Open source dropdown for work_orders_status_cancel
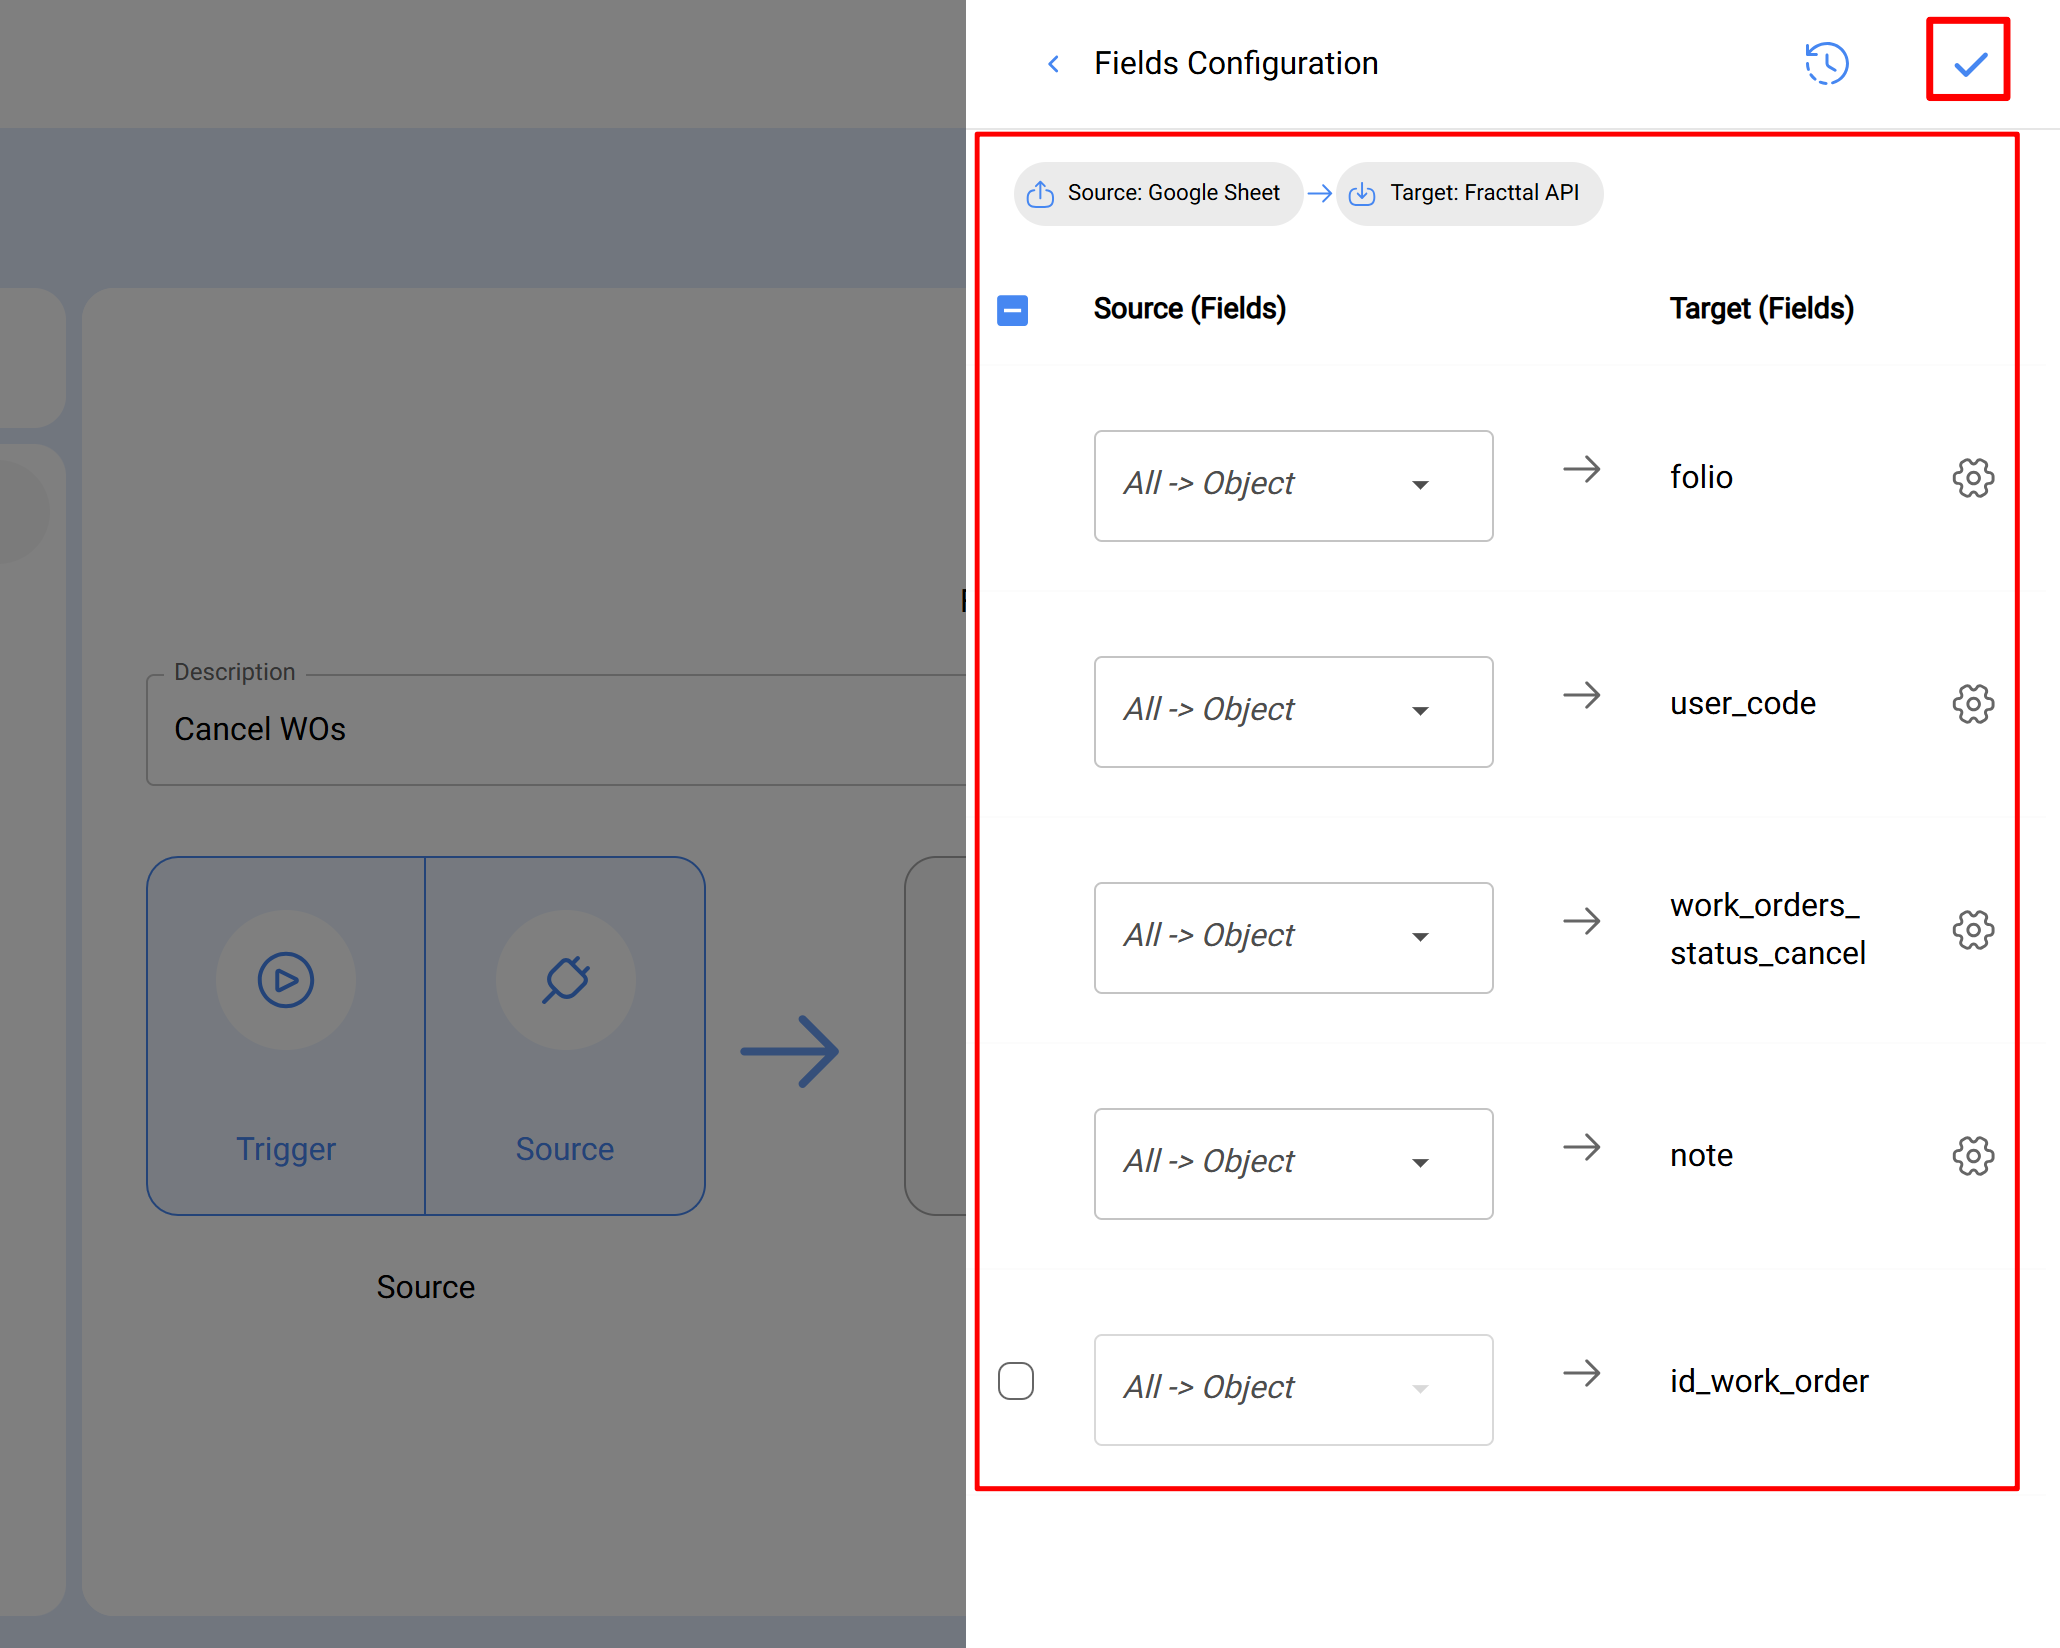This screenshot has width=2060, height=1648. (x=1293, y=938)
